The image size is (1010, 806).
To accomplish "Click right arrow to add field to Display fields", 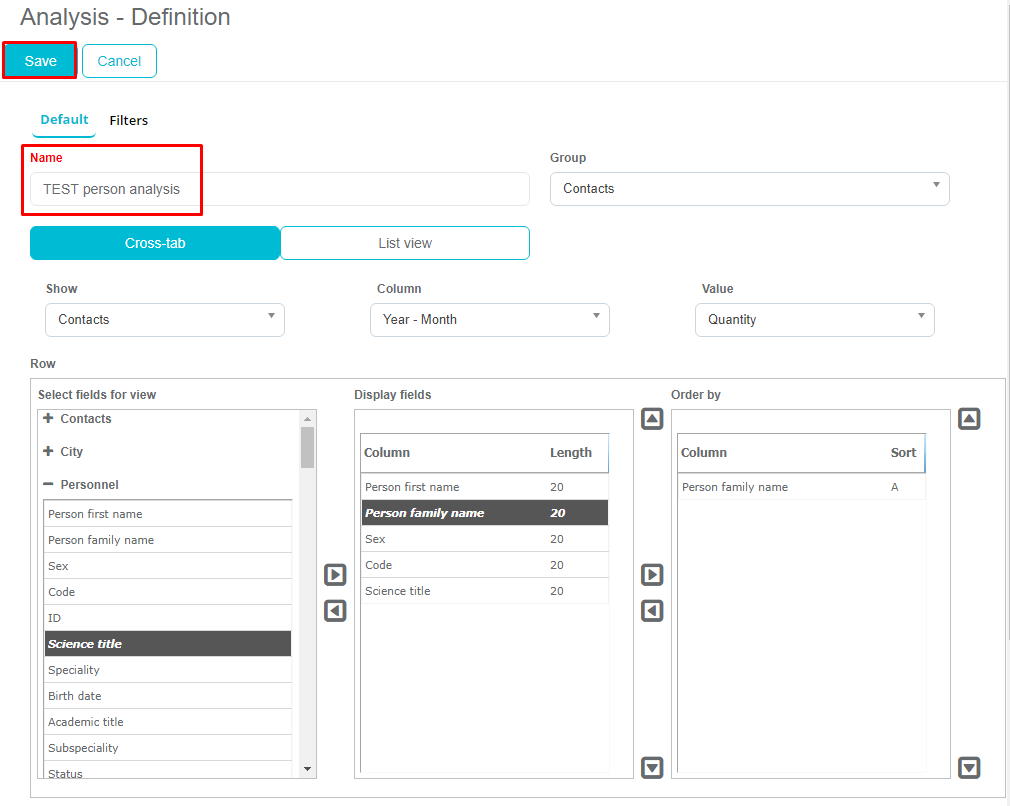I will (335, 575).
